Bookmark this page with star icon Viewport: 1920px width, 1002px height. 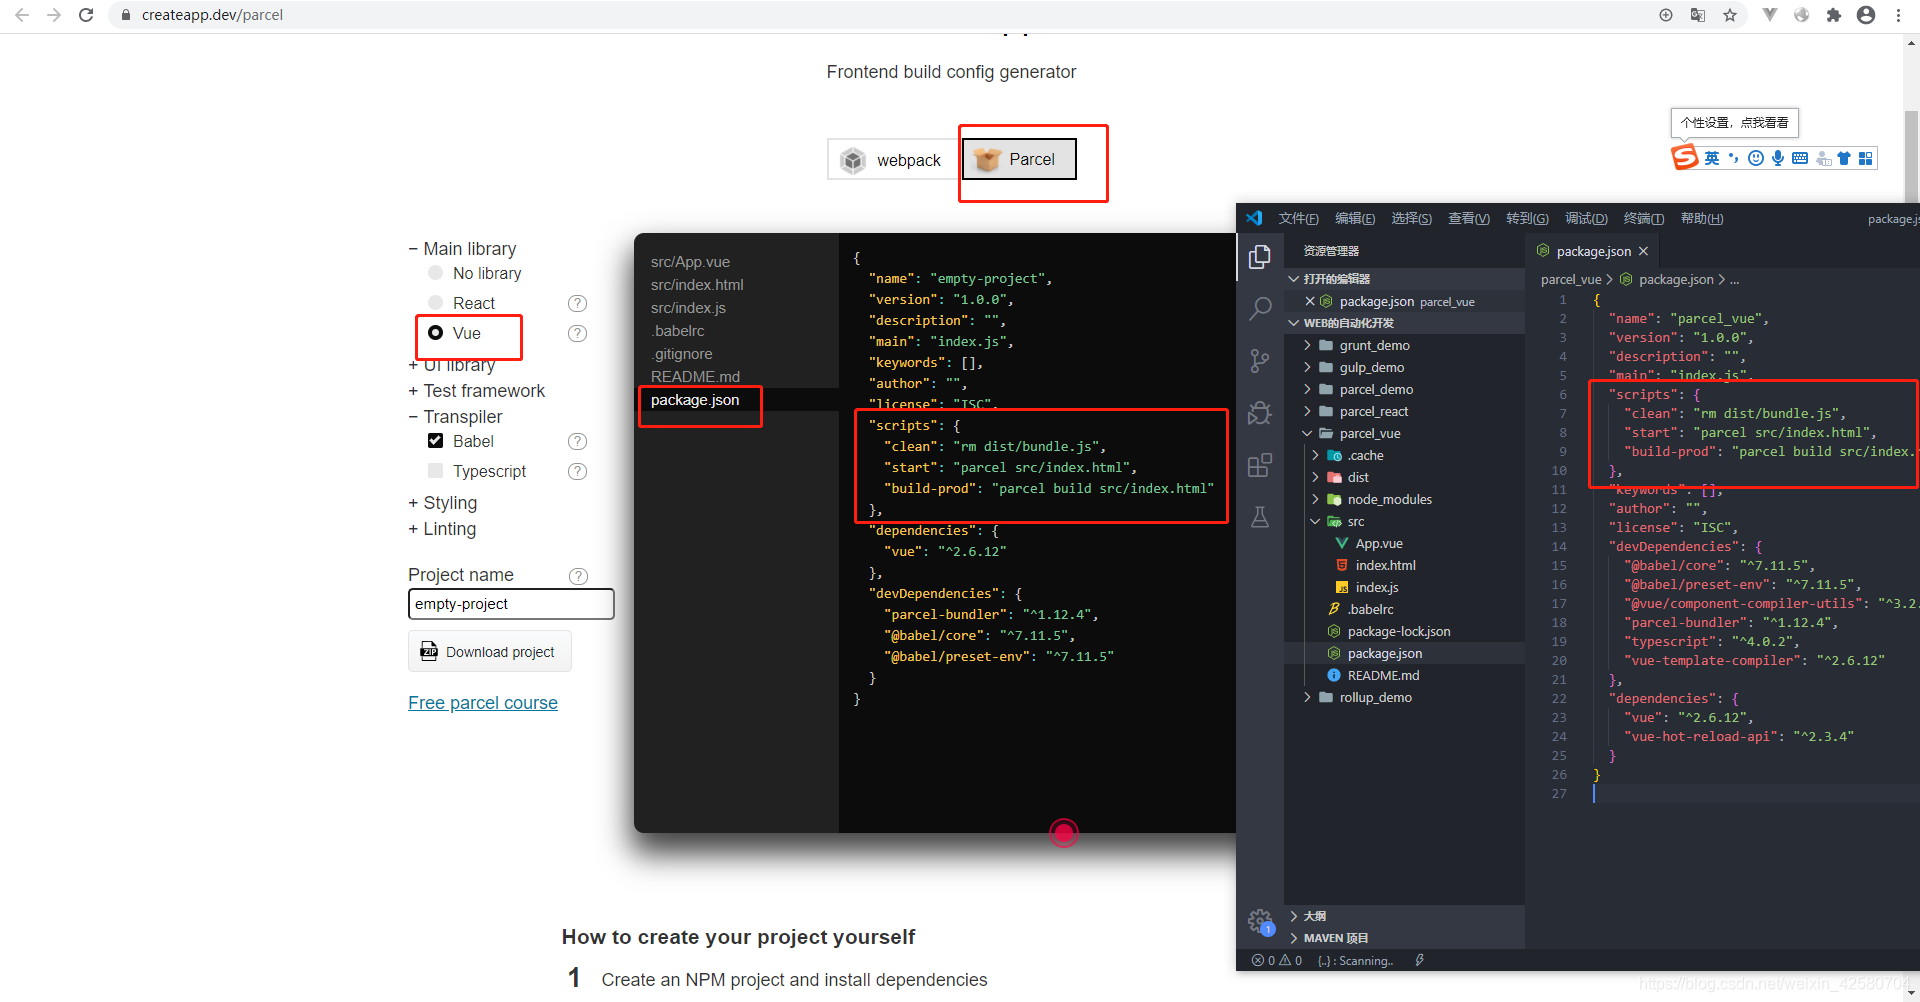tap(1730, 15)
